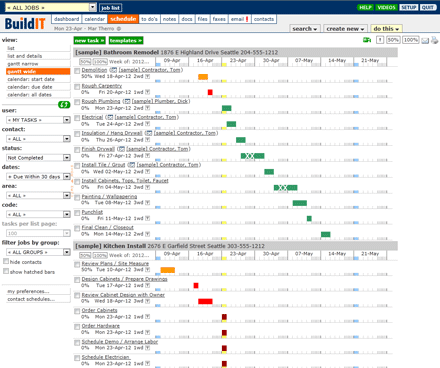Check the Schedule Electrician checkbox
Image resolution: width=440 pixels, height=368 pixels.
pos(77,358)
